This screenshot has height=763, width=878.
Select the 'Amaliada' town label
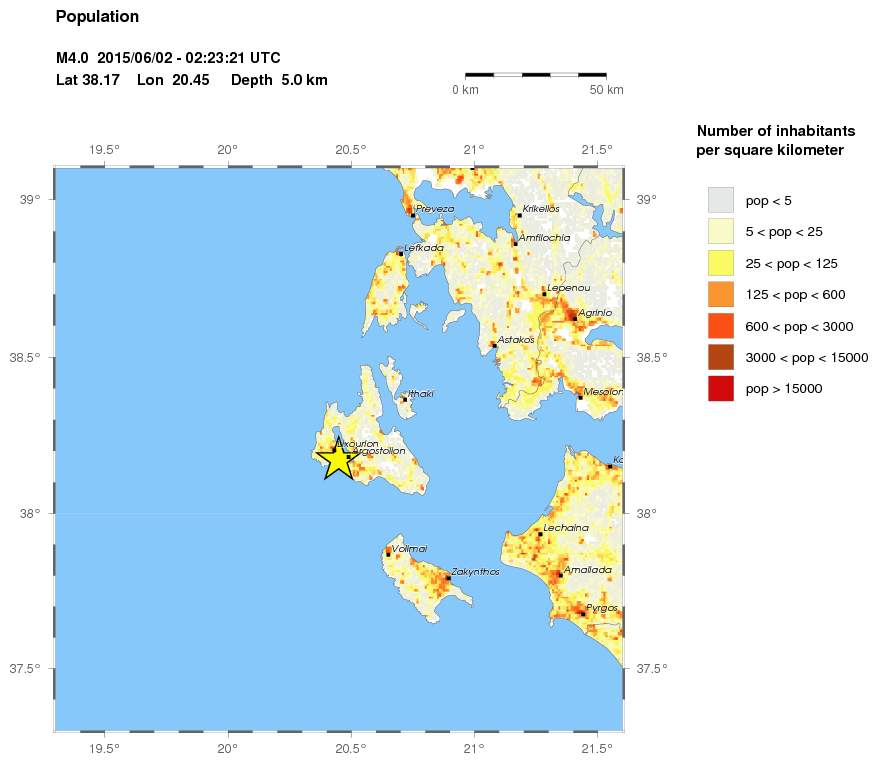588,570
